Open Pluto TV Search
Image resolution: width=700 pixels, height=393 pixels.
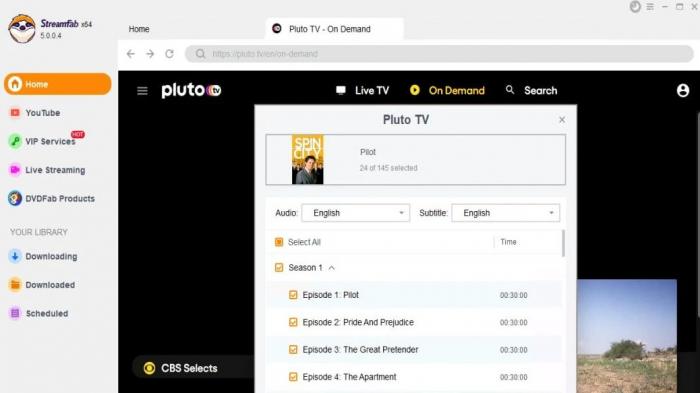click(531, 91)
